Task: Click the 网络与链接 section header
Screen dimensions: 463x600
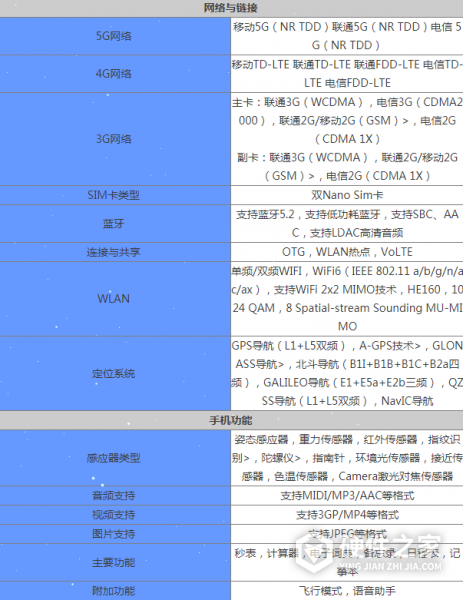Action: [231, 8]
